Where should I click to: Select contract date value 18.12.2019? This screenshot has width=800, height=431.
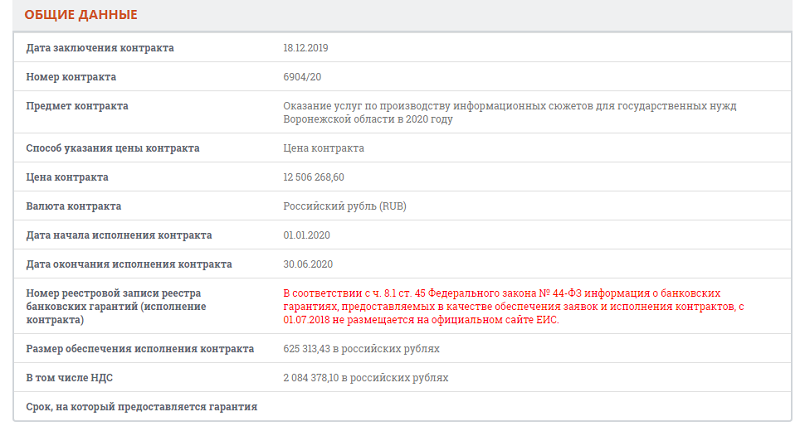(x=306, y=48)
